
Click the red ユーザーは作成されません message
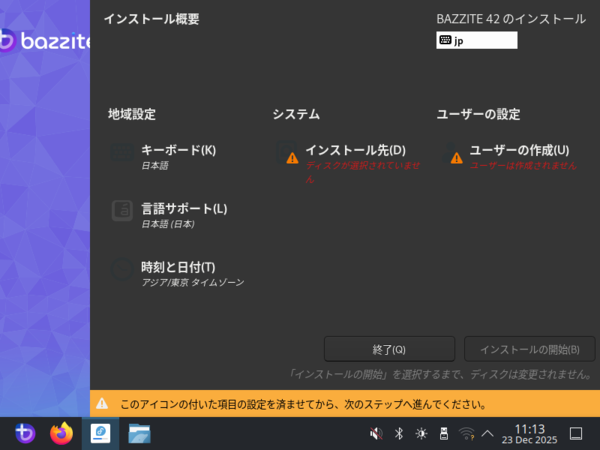(523, 165)
